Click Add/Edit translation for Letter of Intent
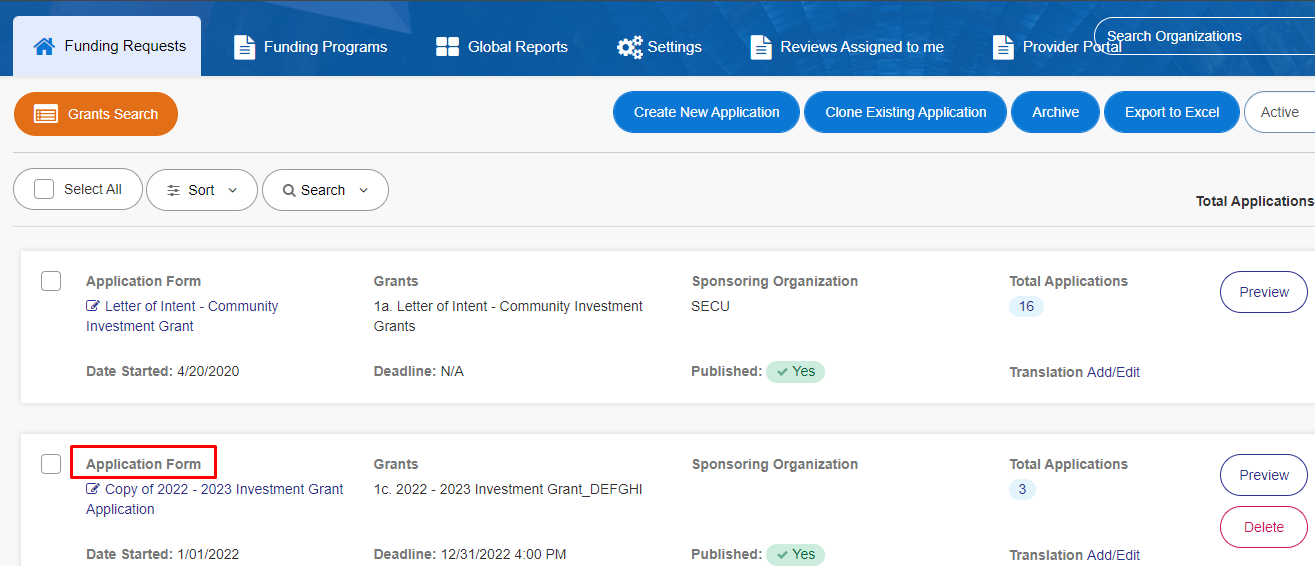Image resolution: width=1315 pixels, height=566 pixels. pyautogui.click(x=1113, y=372)
